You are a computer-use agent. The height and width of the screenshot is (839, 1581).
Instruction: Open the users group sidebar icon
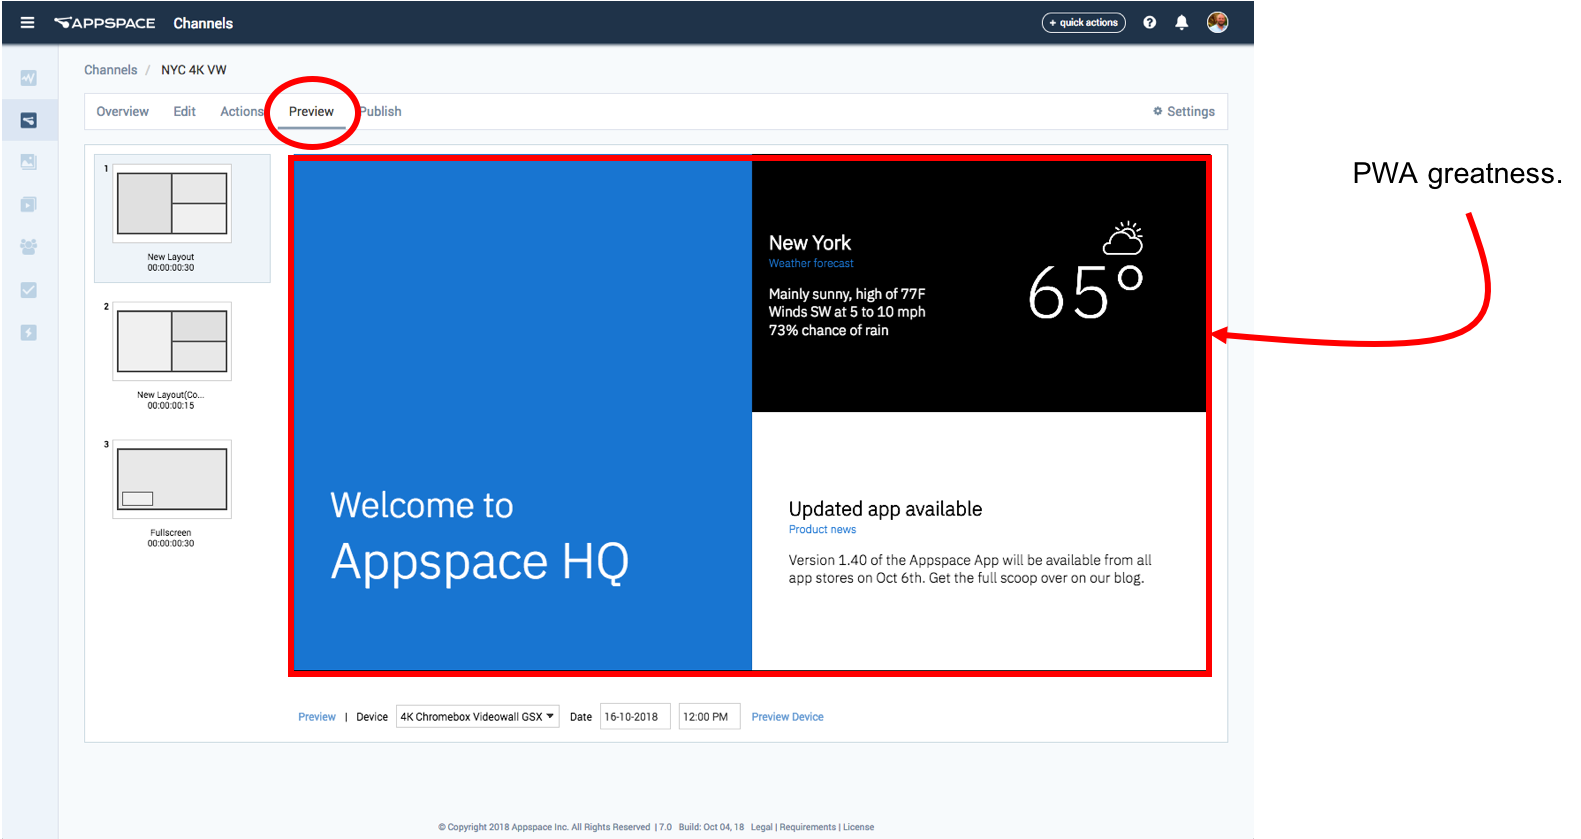pos(29,246)
